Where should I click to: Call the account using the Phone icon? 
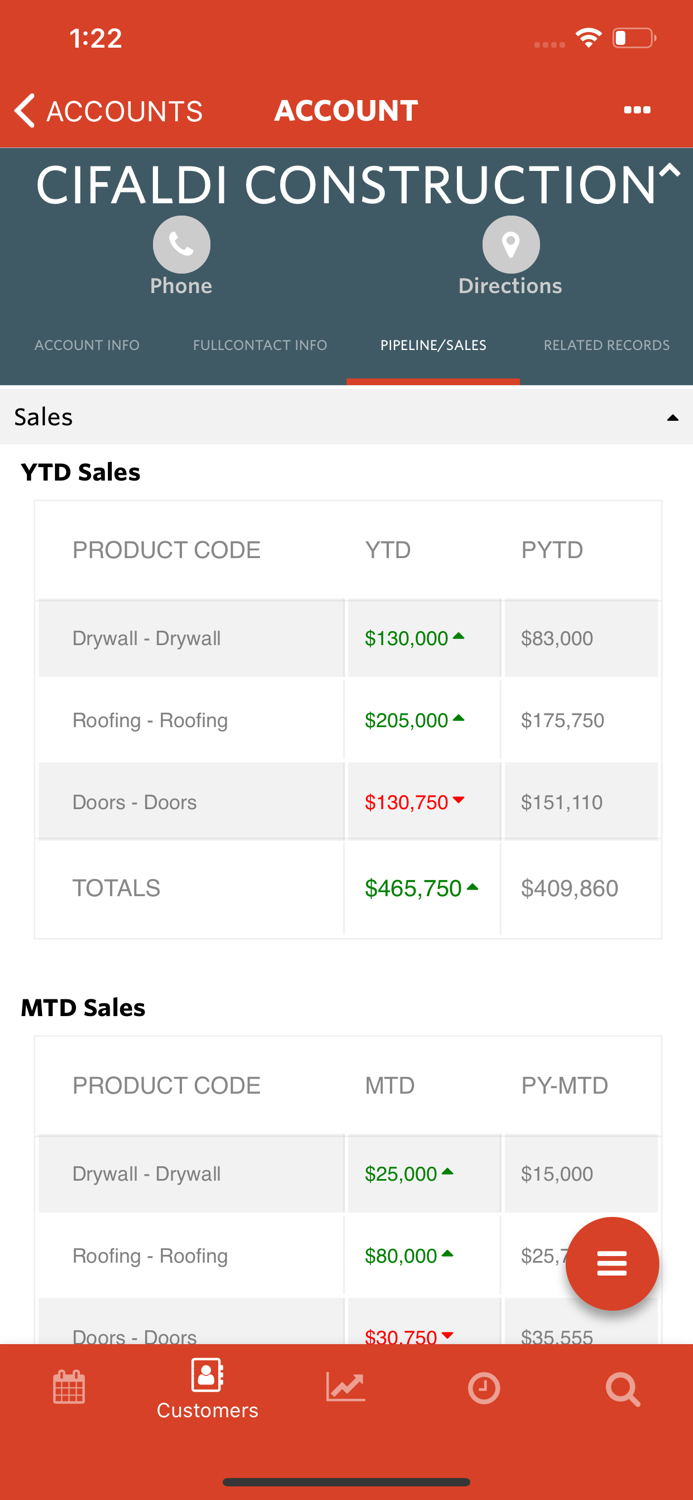coord(181,244)
